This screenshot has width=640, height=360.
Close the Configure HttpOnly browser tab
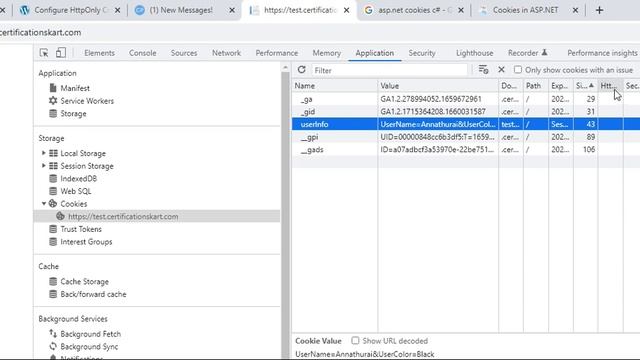(x=117, y=10)
